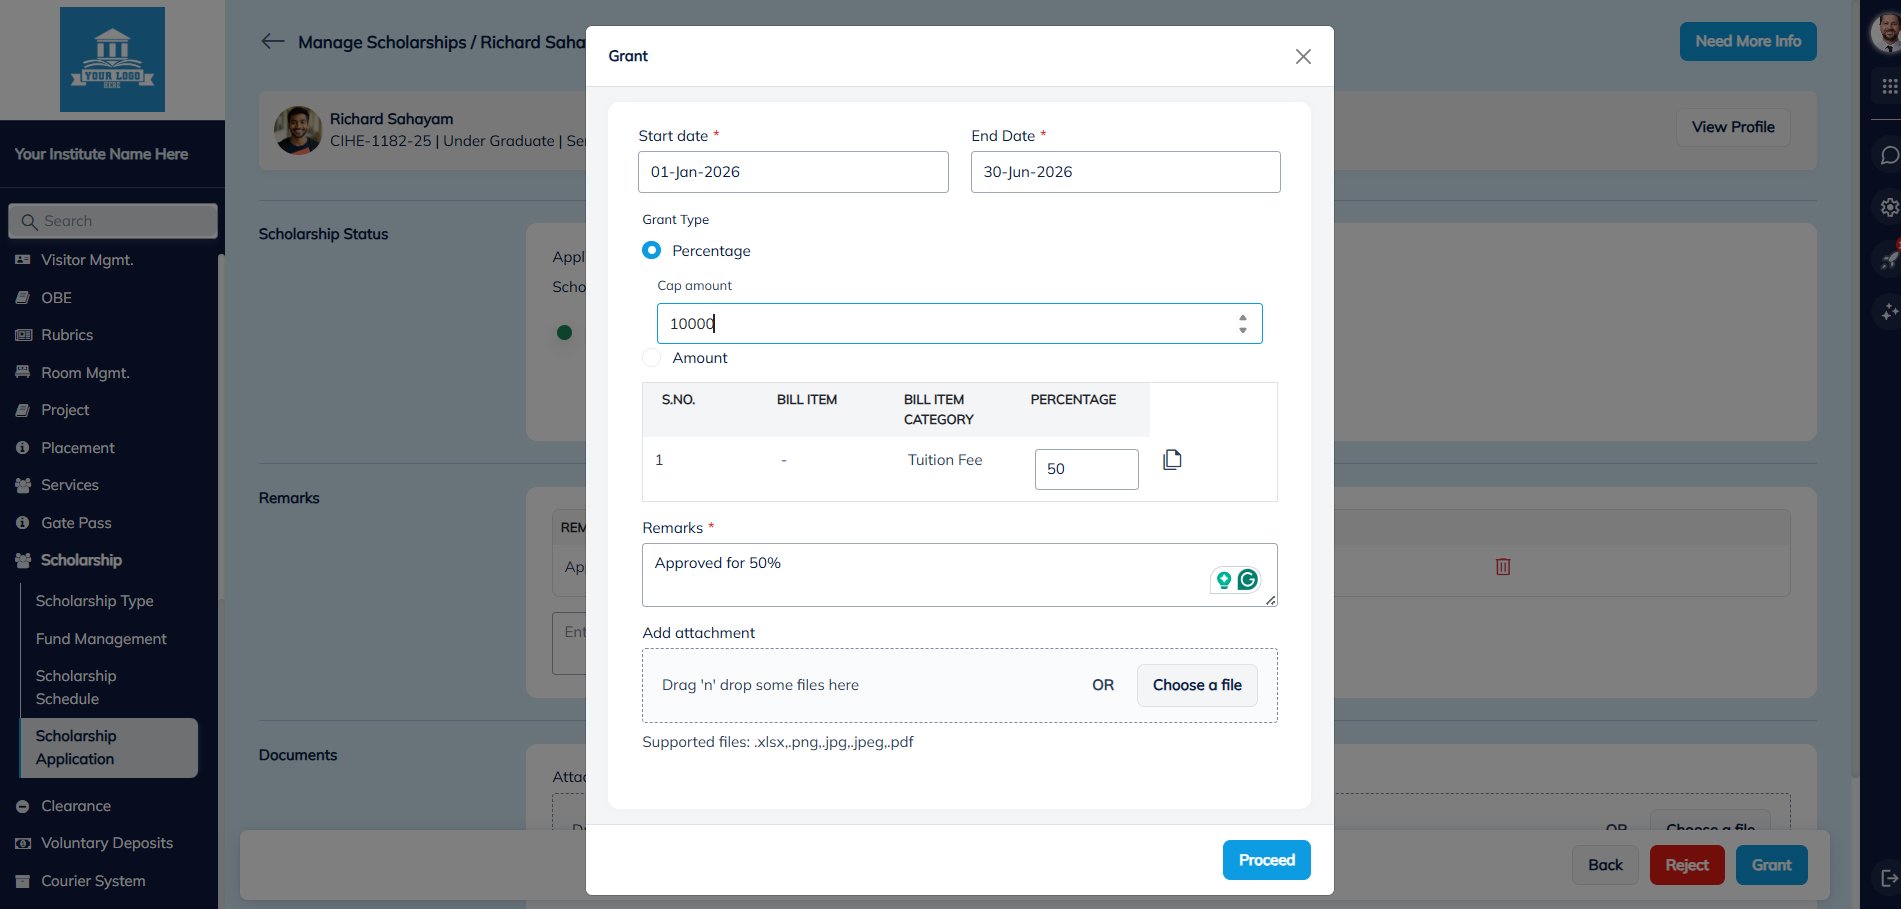
Task: Copy the Tuition Fee bill item row
Action: coord(1171,459)
